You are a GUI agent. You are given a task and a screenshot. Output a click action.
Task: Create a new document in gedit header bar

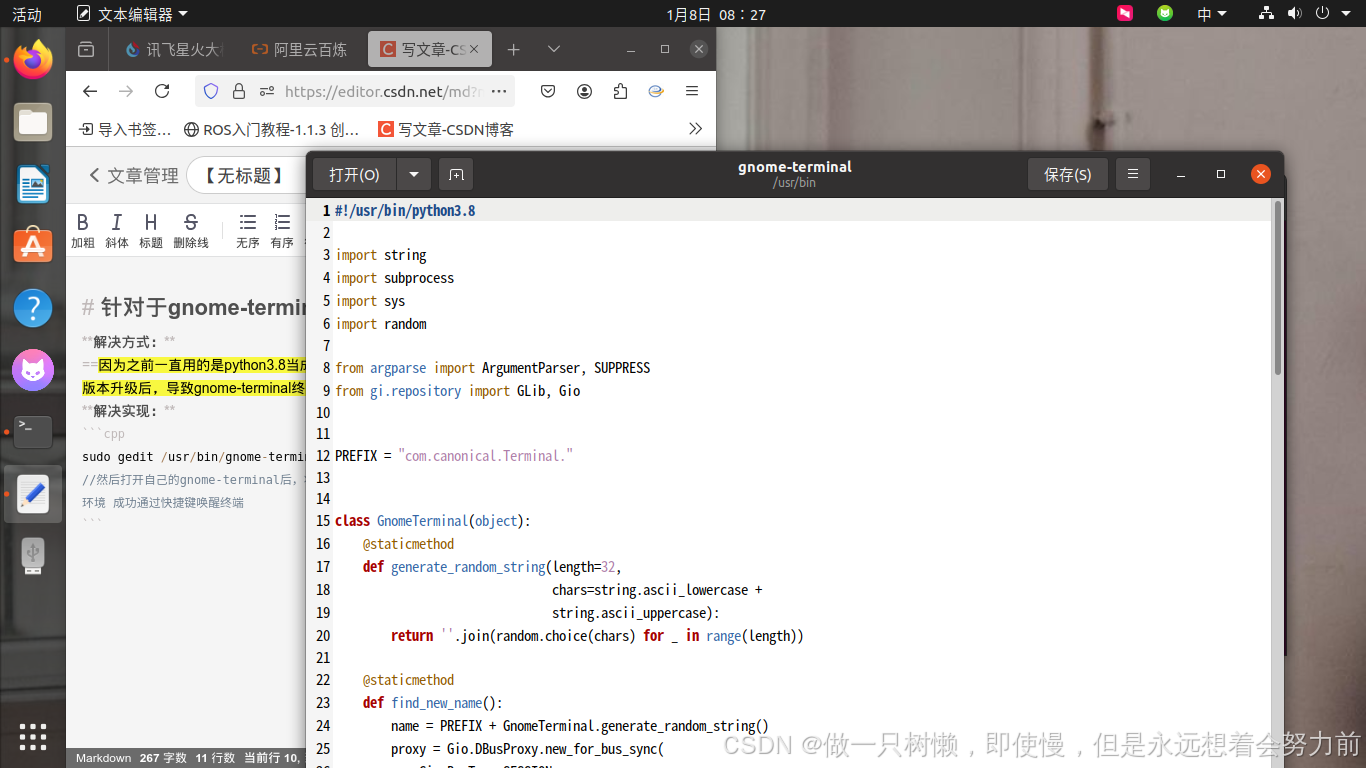click(456, 173)
